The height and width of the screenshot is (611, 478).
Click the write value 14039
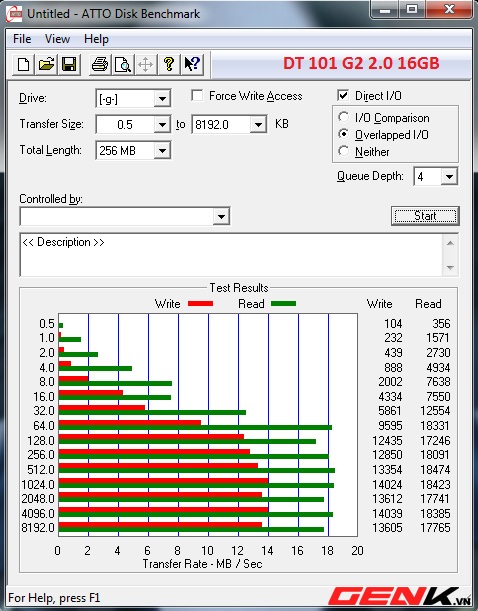[x=387, y=514]
